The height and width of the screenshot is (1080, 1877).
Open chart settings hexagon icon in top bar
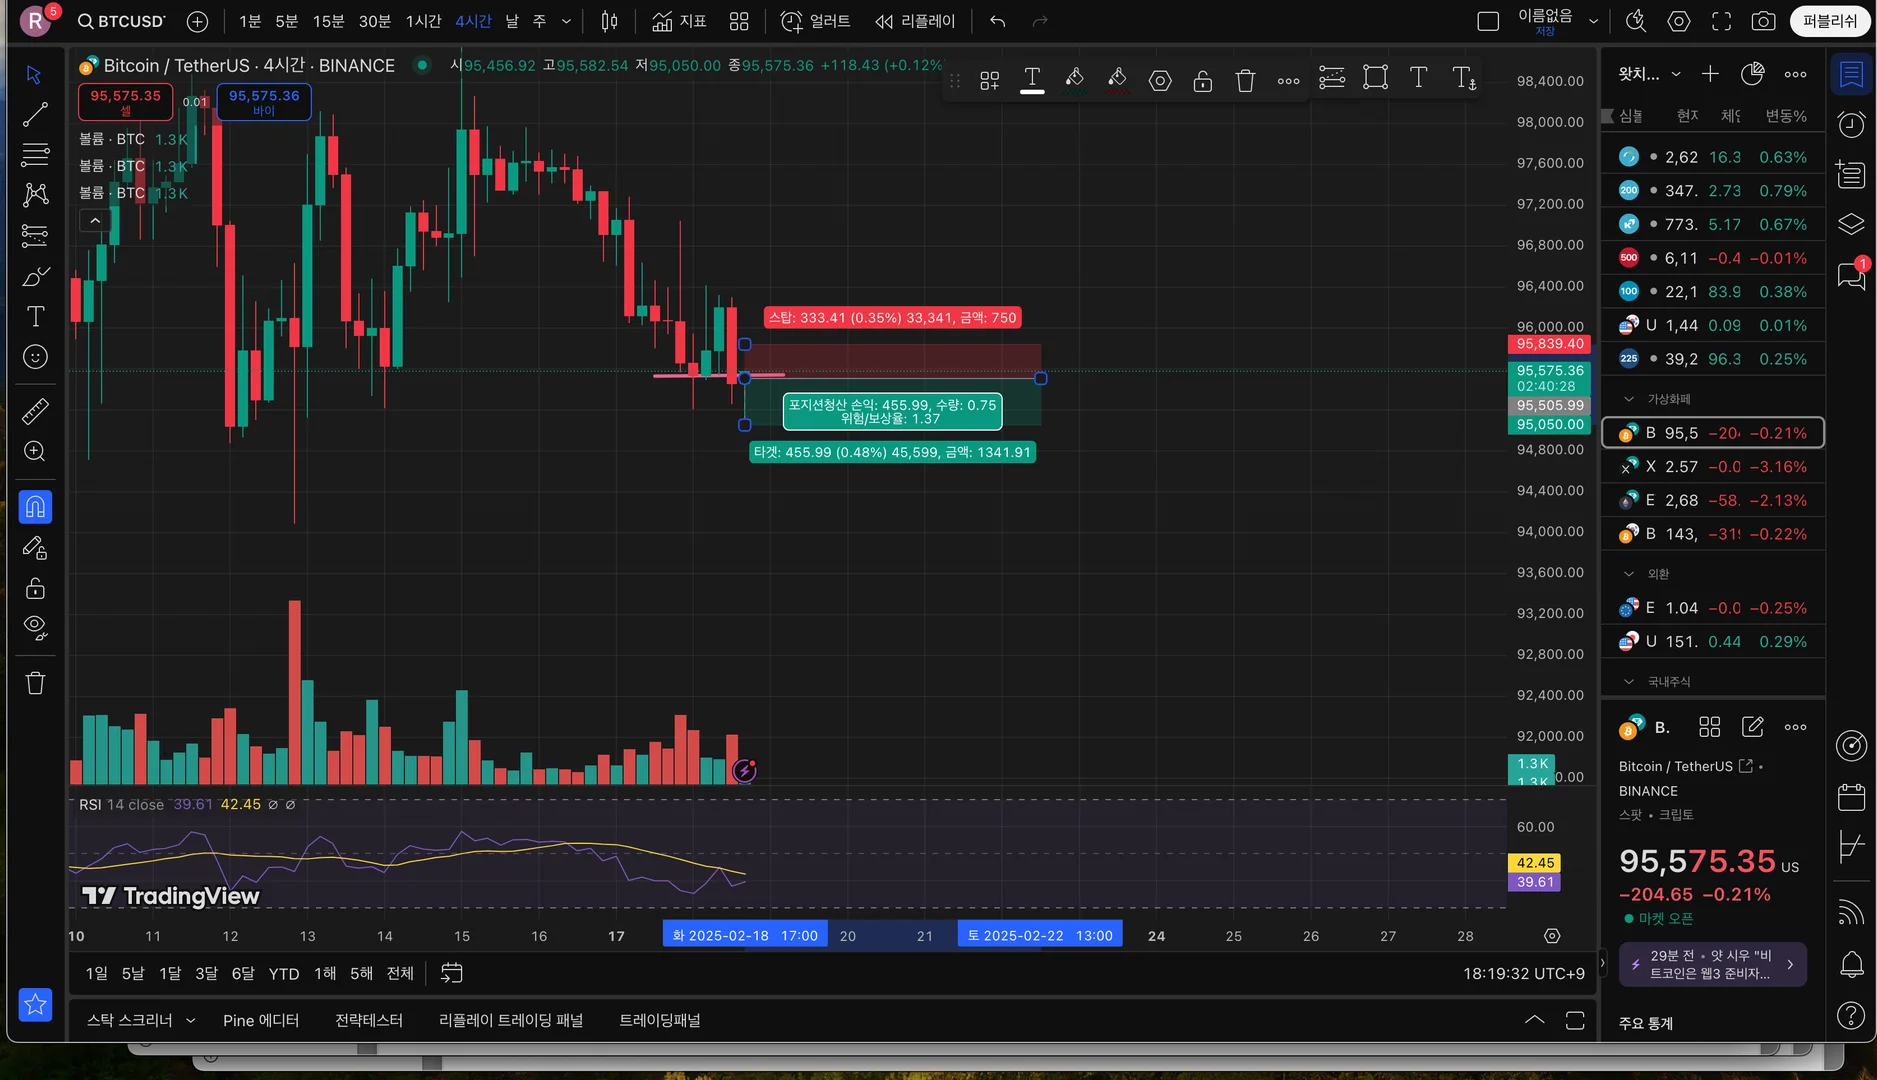click(x=1679, y=21)
